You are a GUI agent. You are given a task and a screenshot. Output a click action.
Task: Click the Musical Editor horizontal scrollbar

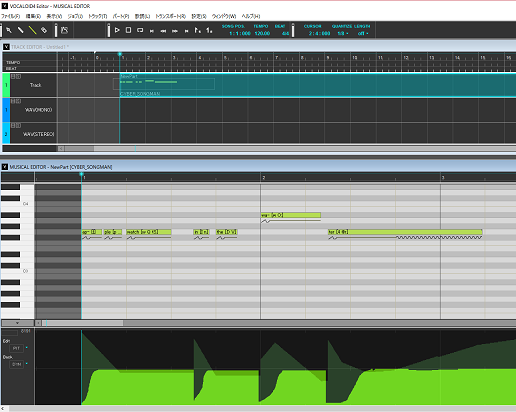click(x=279, y=323)
